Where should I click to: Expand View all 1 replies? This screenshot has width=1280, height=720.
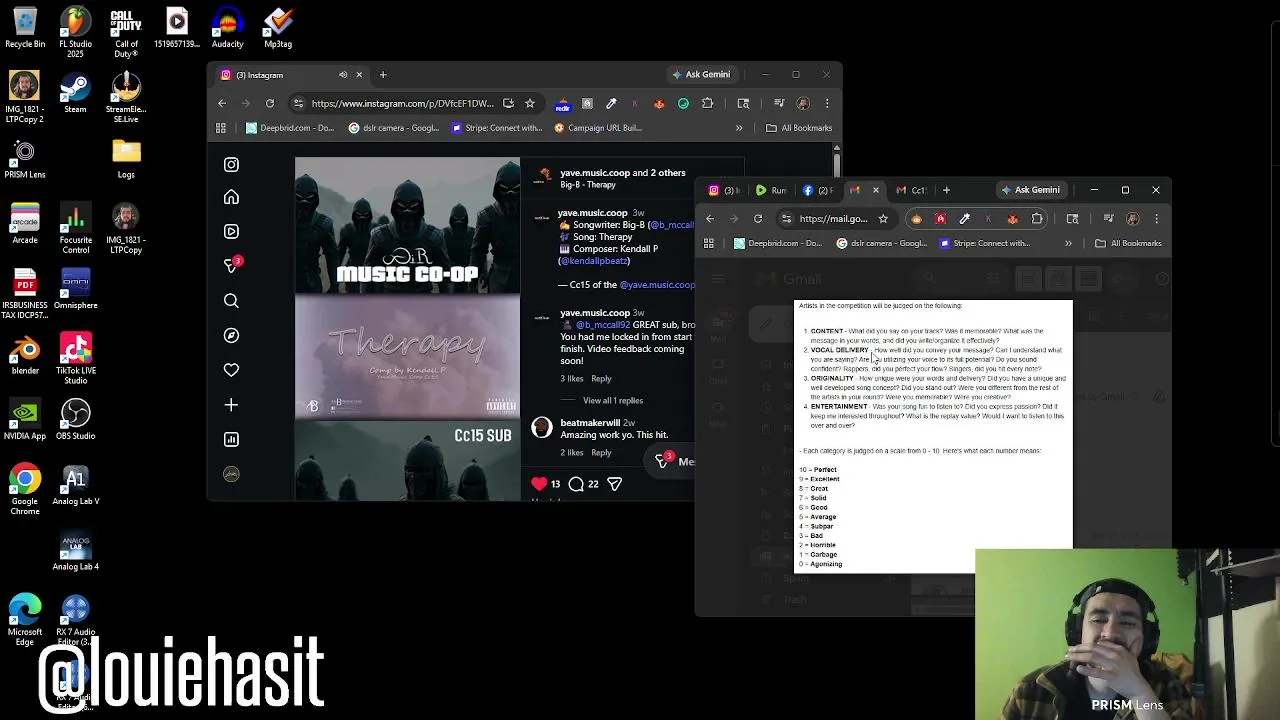(x=613, y=401)
